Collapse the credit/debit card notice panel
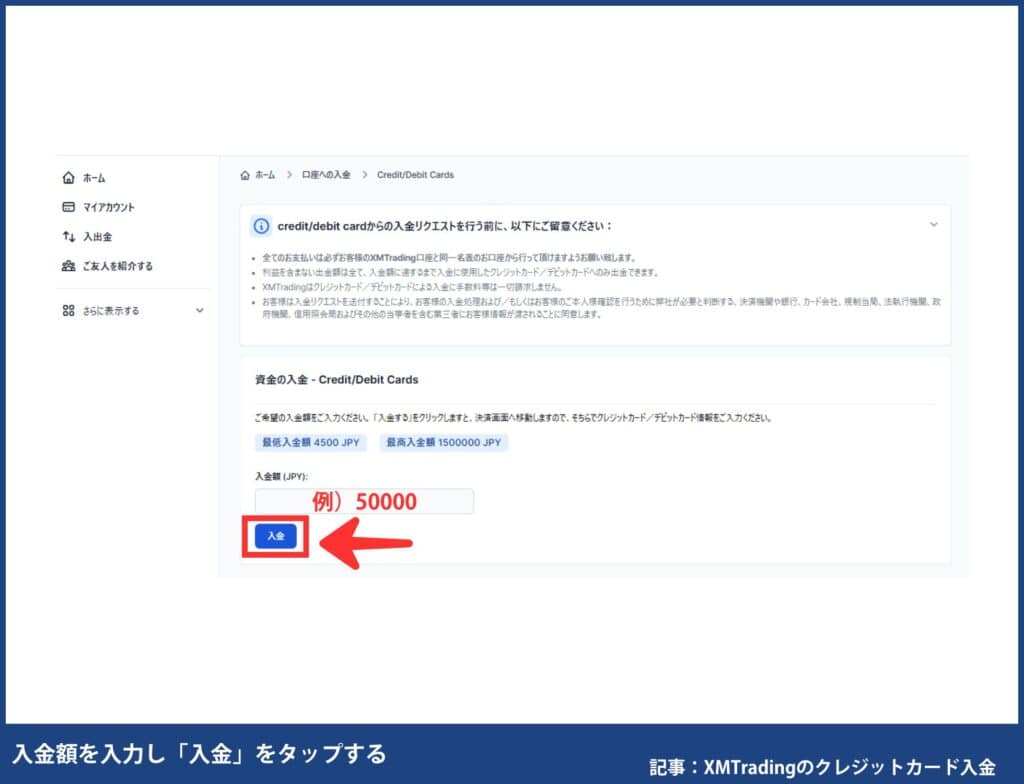Screen dimensions: 1024x784 pos(933,224)
